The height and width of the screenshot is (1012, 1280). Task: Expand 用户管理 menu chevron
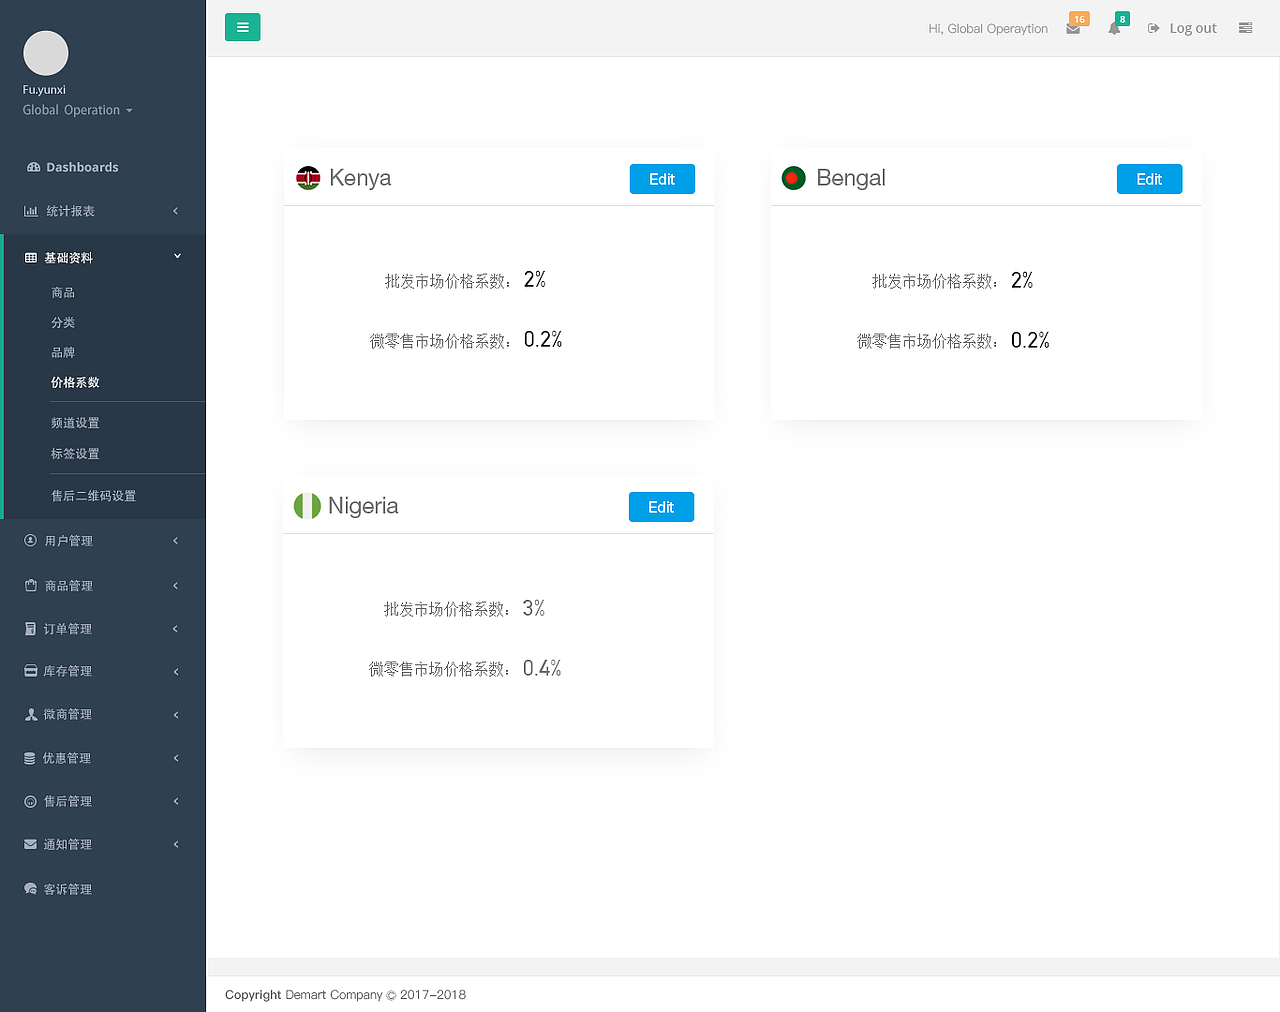coord(176,541)
